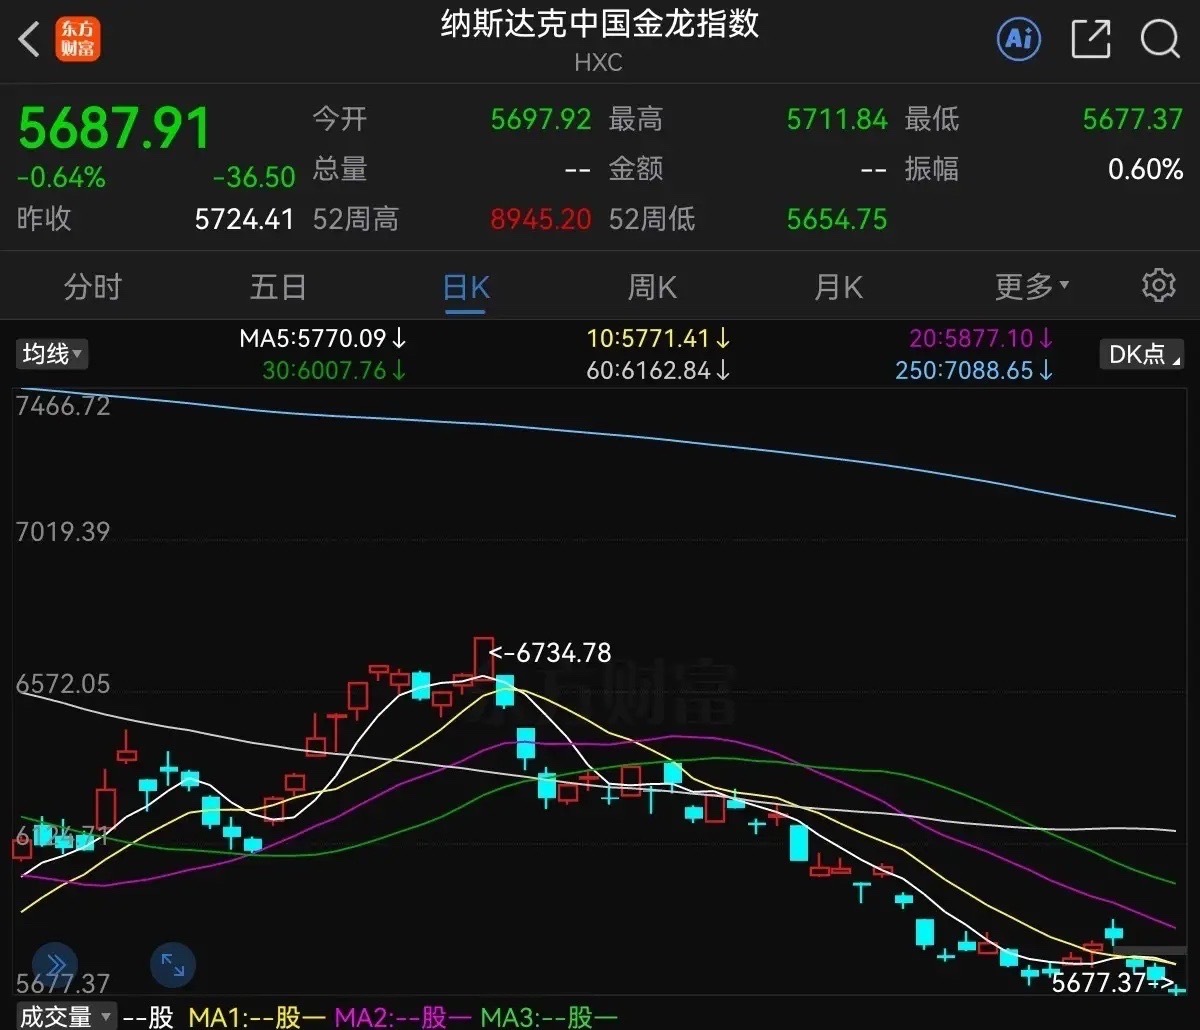Image resolution: width=1200 pixels, height=1030 pixels.
Task: Share the chart via export icon
Action: [x=1091, y=40]
